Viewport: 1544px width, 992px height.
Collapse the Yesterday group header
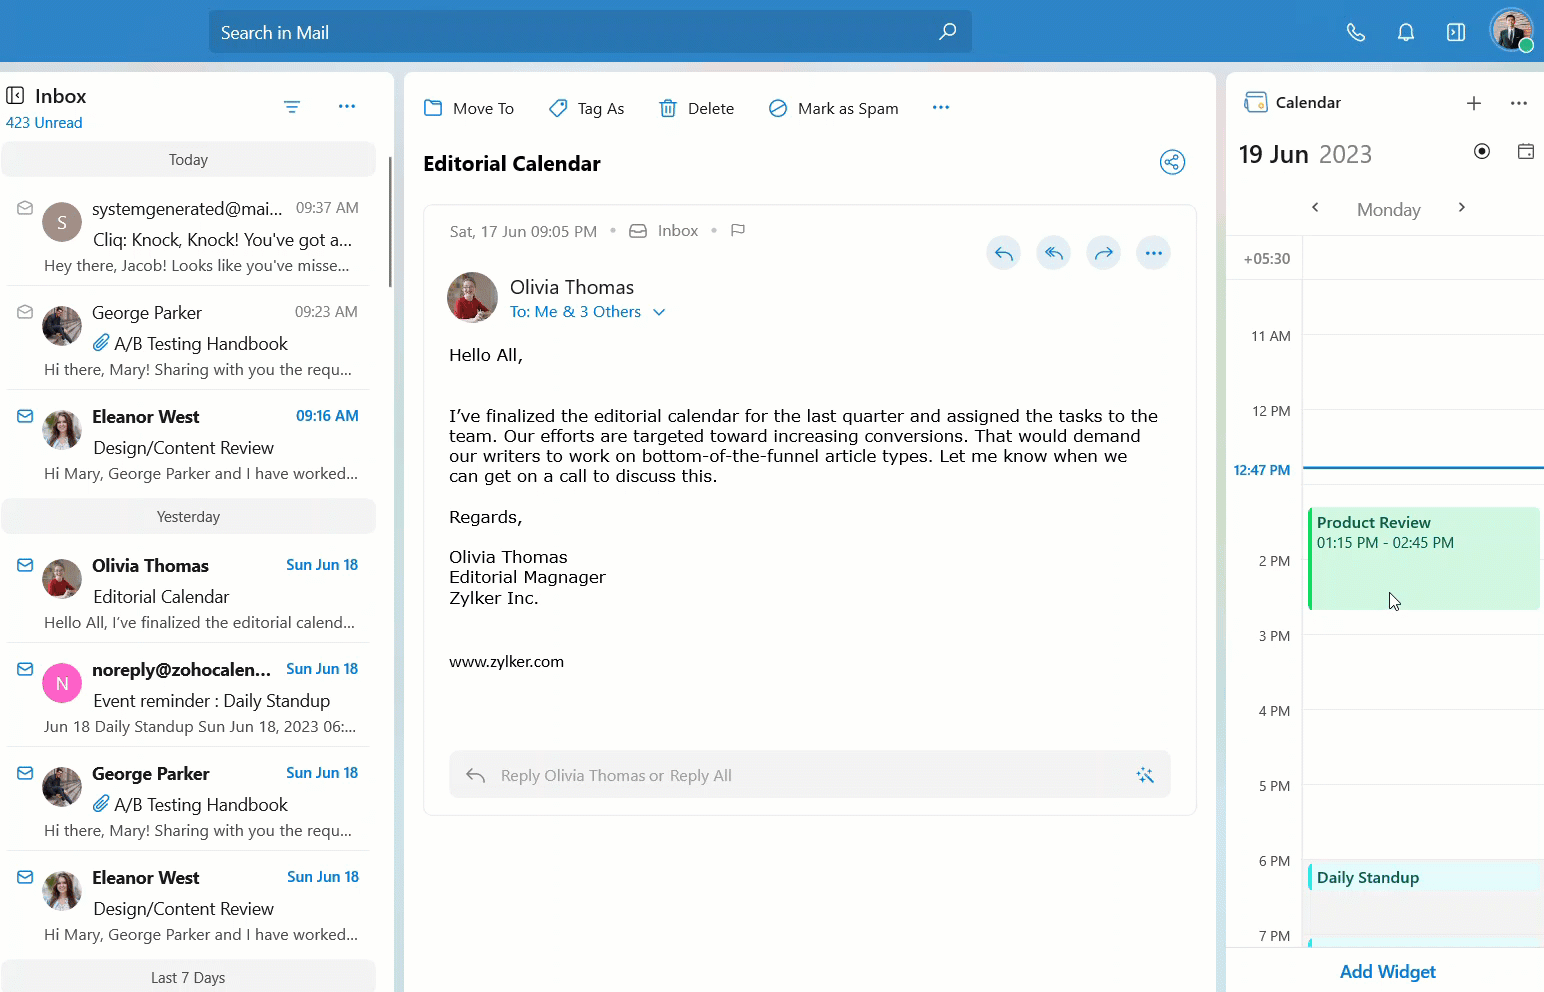point(188,516)
